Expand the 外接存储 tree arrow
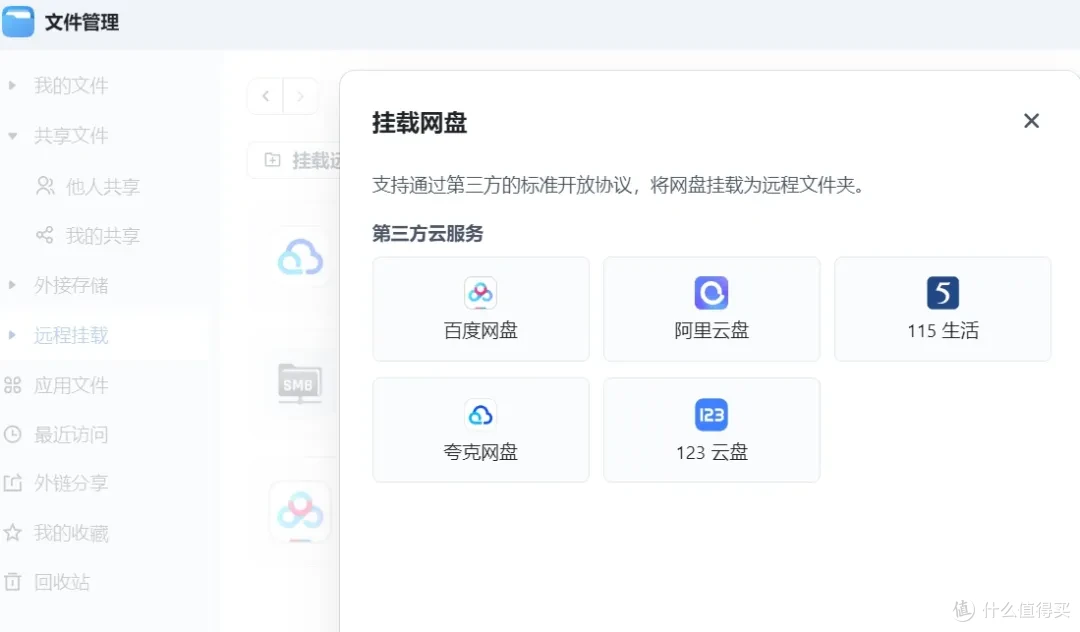Viewport: 1080px width, 632px height. [x=12, y=285]
